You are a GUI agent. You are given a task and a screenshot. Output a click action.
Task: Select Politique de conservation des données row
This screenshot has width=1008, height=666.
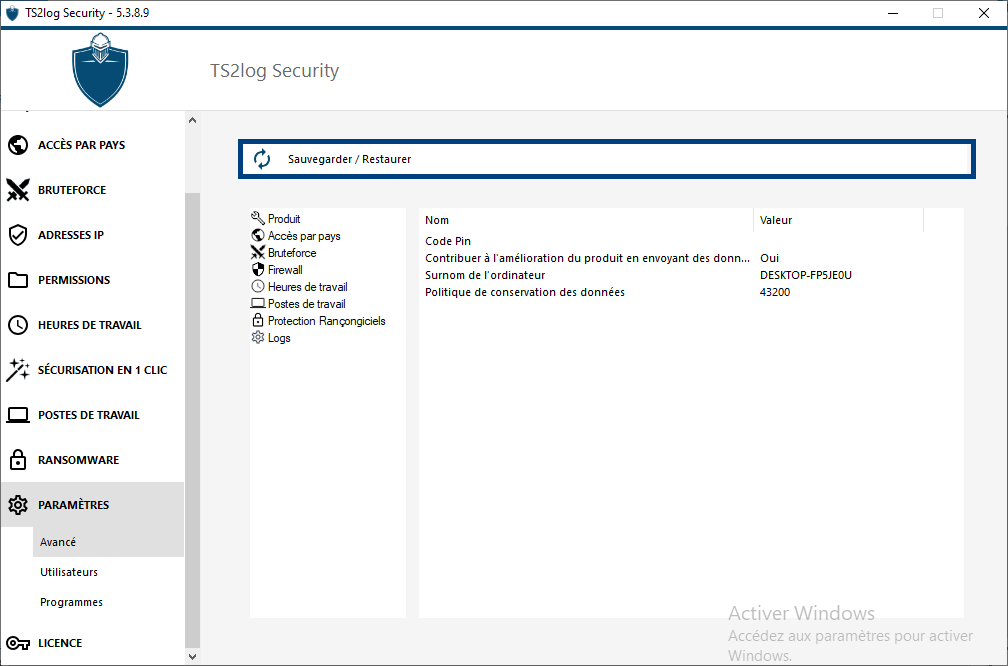pos(691,292)
